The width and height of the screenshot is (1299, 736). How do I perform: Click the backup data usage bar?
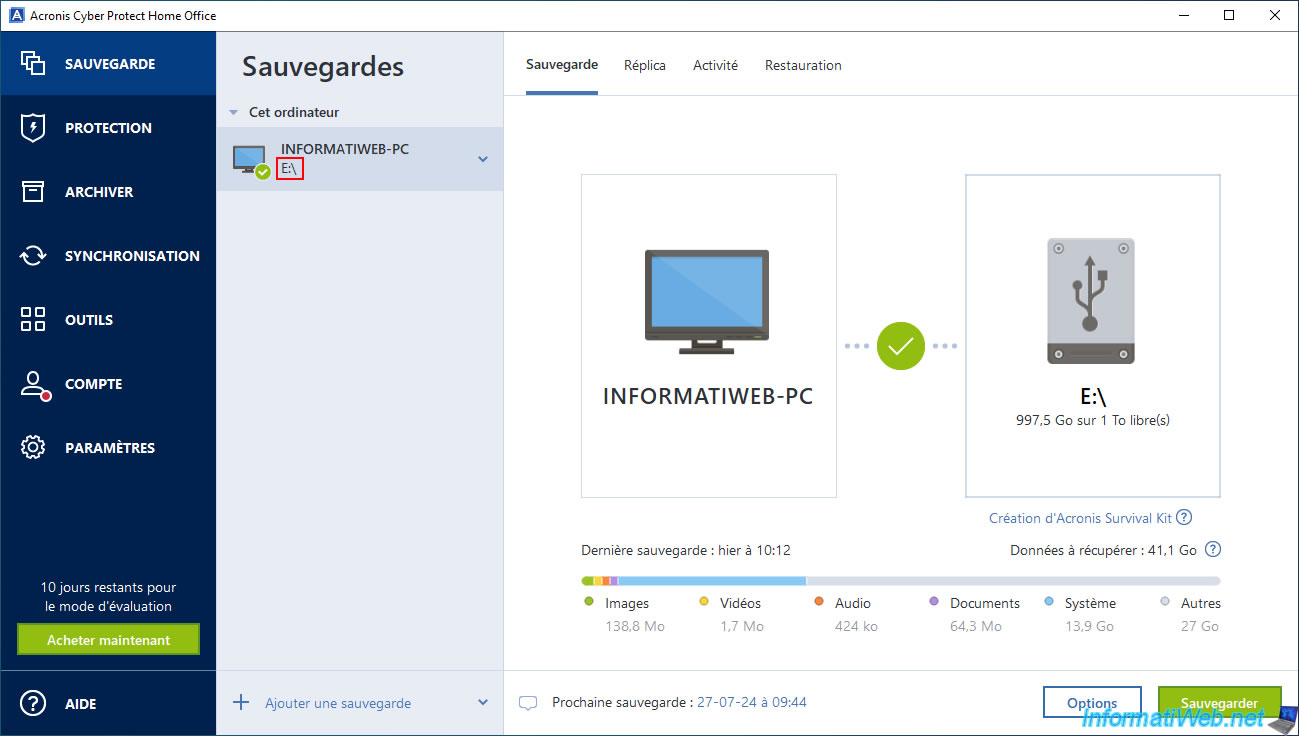click(x=901, y=580)
